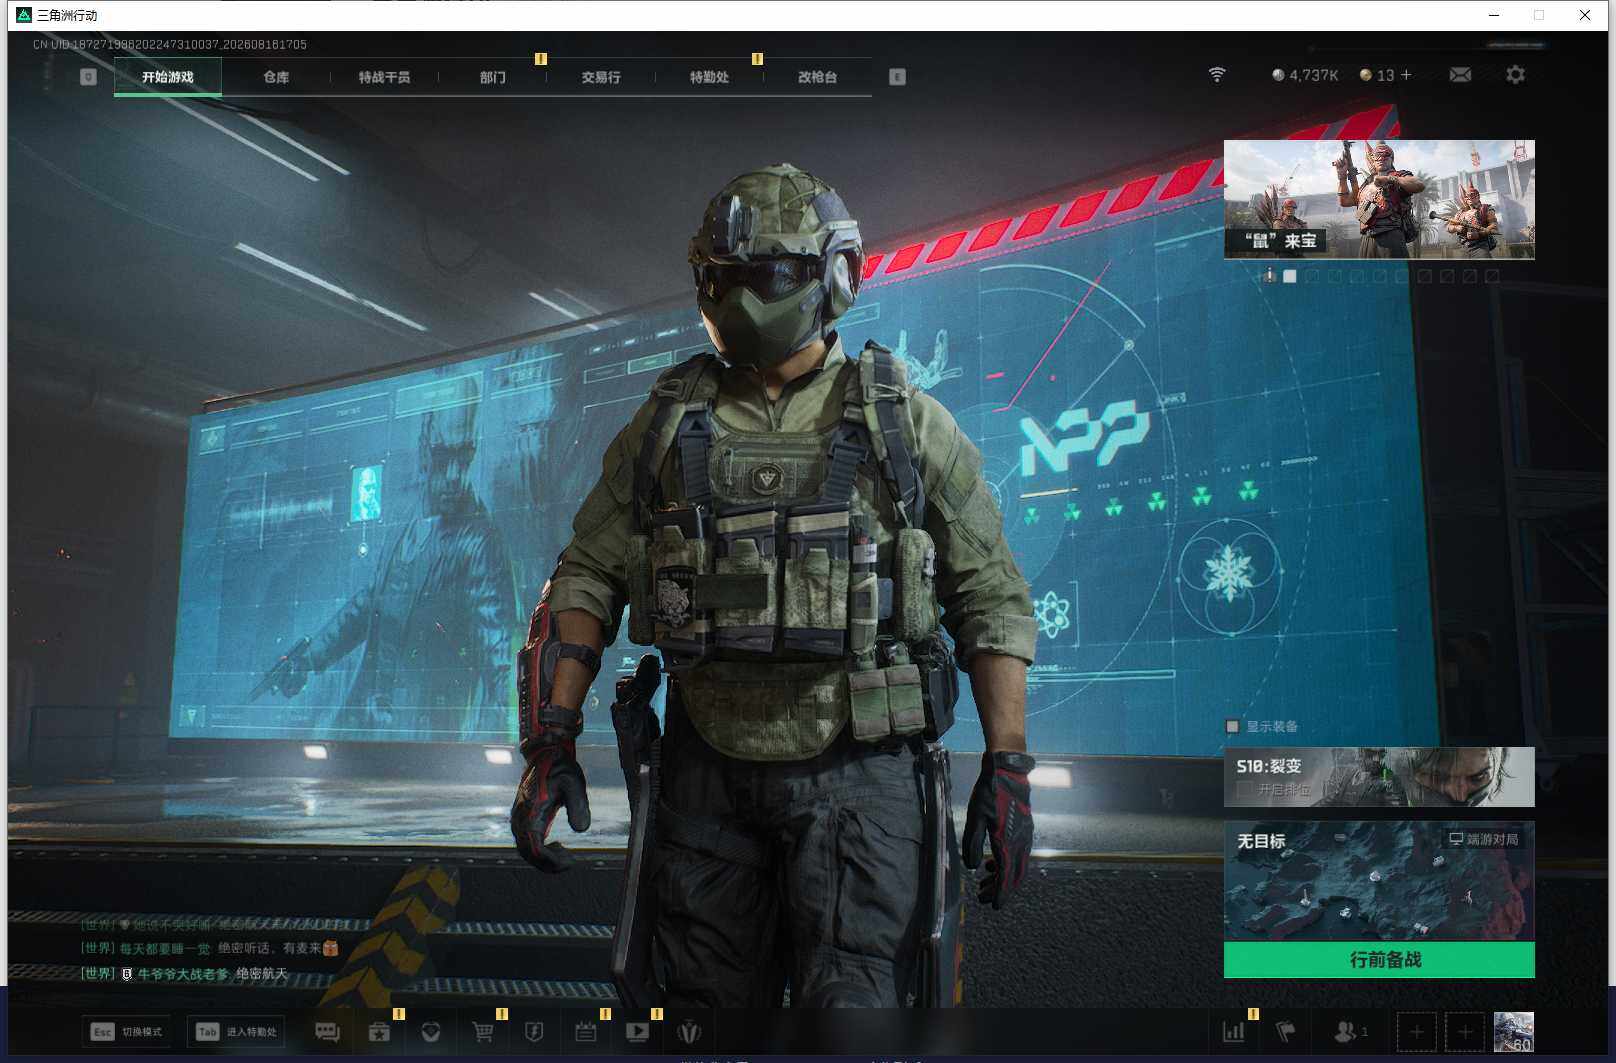Screen dimensions: 1616x1063
Task: Open the shopping cart store icon
Action: point(483,1032)
